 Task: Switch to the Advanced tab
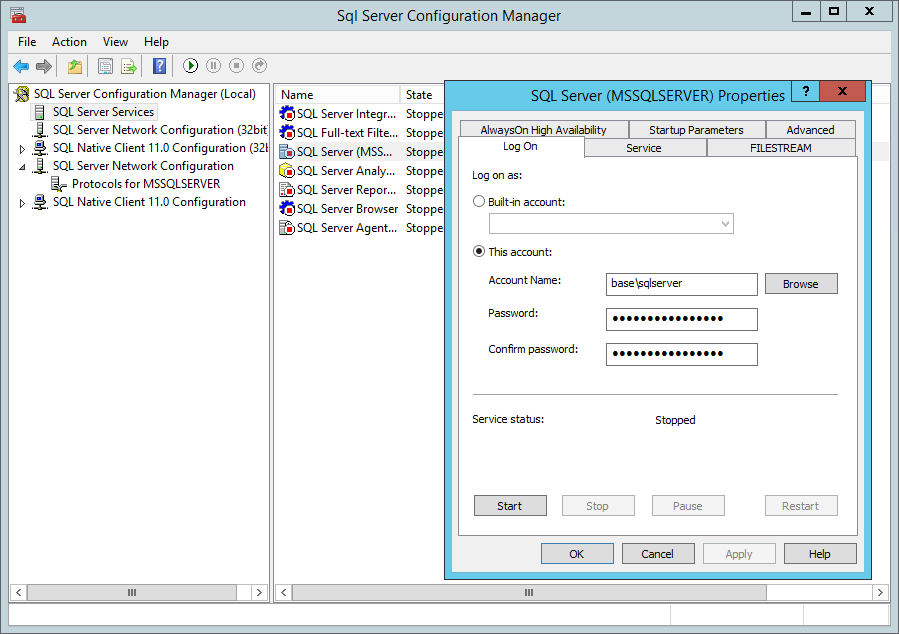click(810, 130)
